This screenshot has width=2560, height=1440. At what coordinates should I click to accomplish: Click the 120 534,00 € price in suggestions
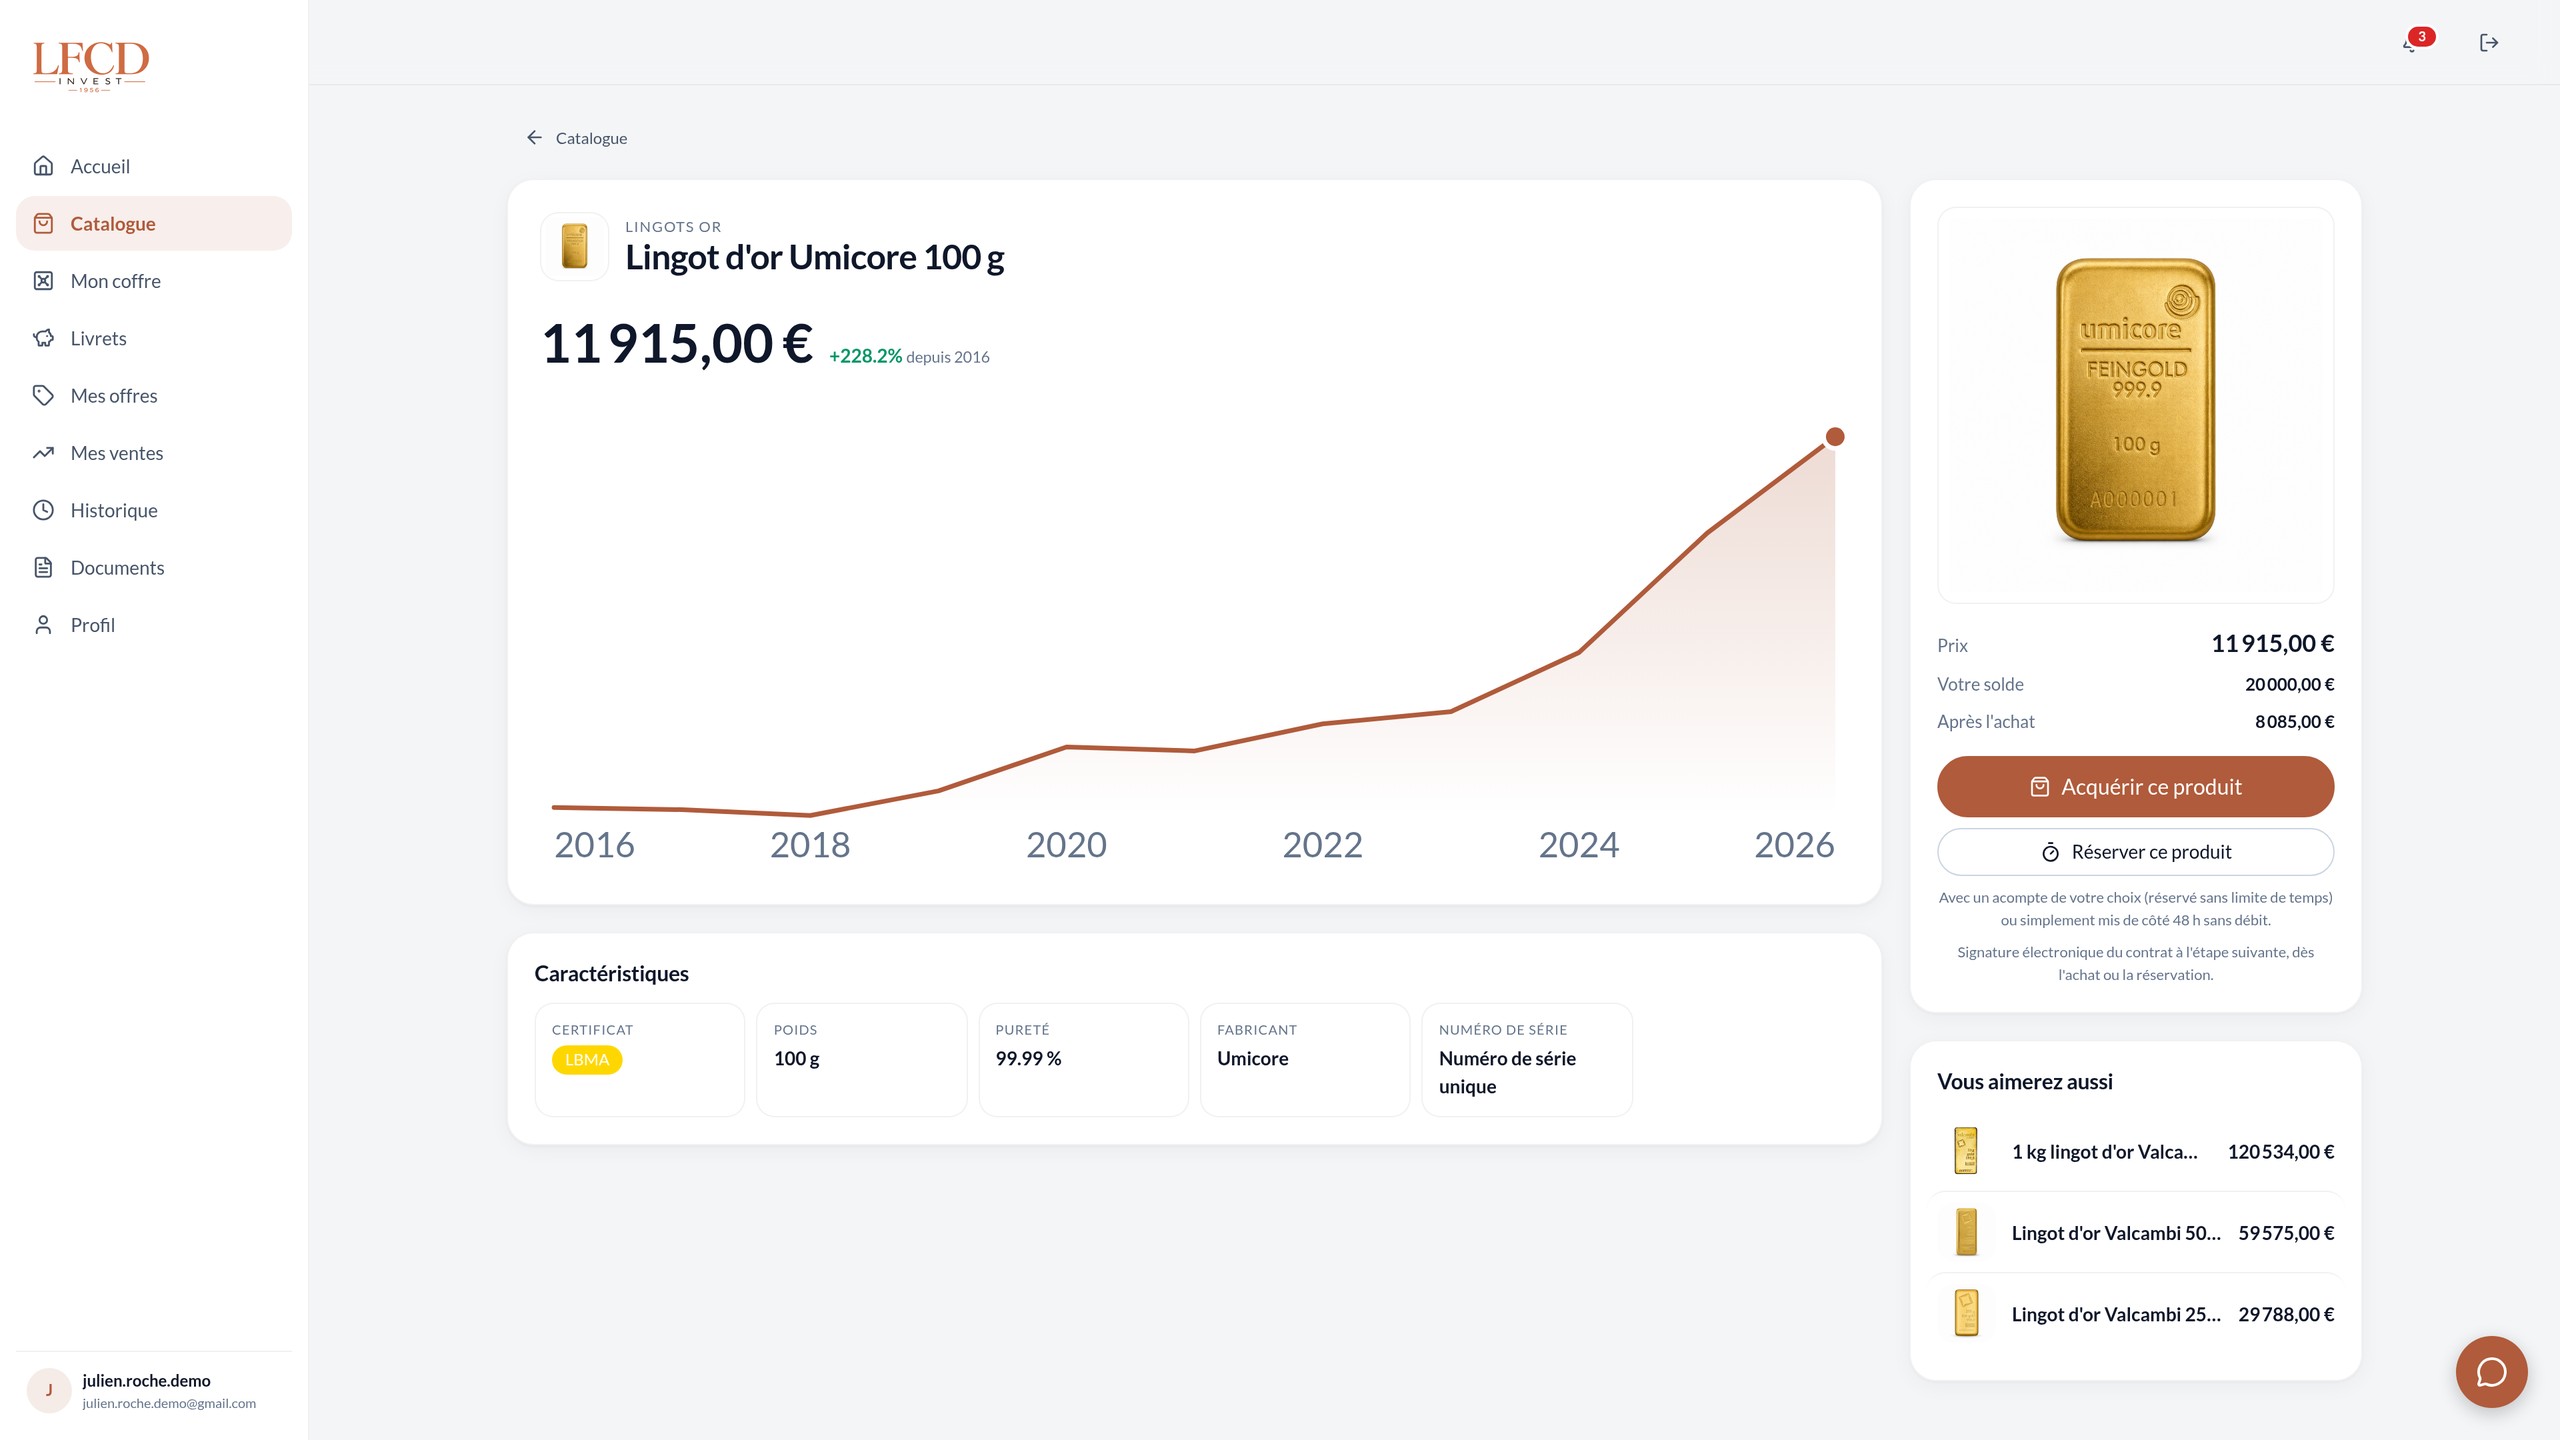tap(2280, 1152)
